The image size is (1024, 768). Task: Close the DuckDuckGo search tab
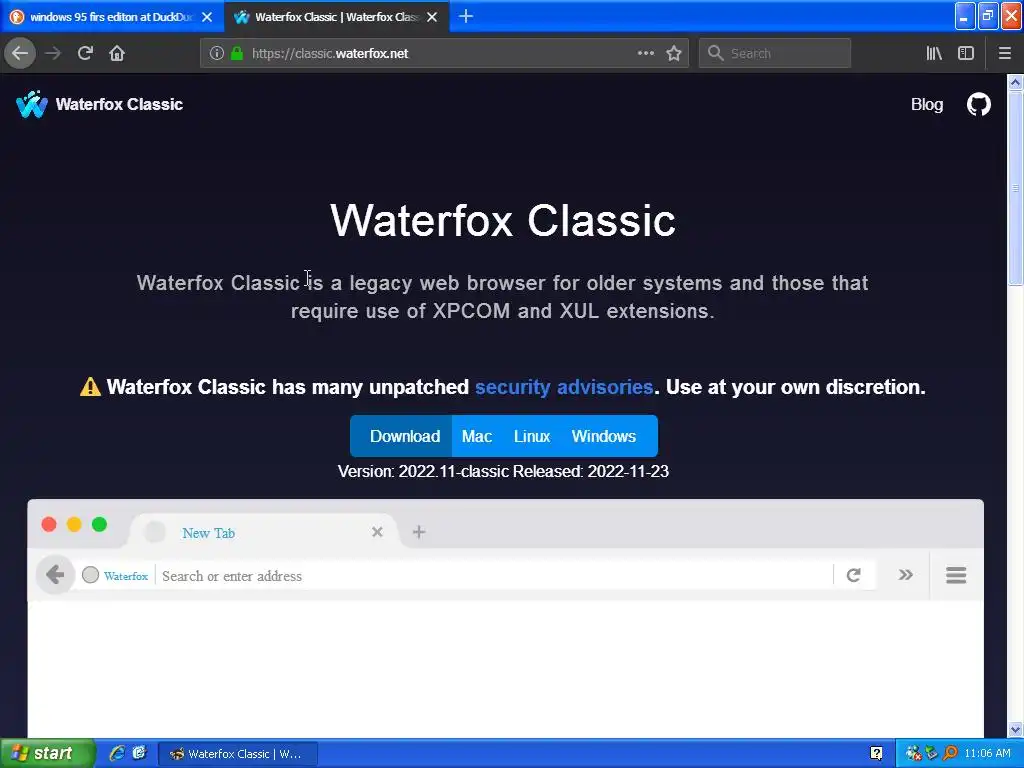pyautogui.click(x=207, y=17)
